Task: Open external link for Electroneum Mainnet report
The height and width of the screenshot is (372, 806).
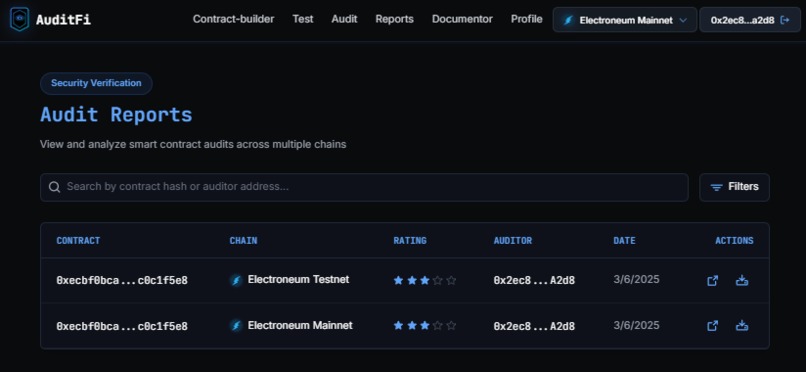Action: [712, 326]
